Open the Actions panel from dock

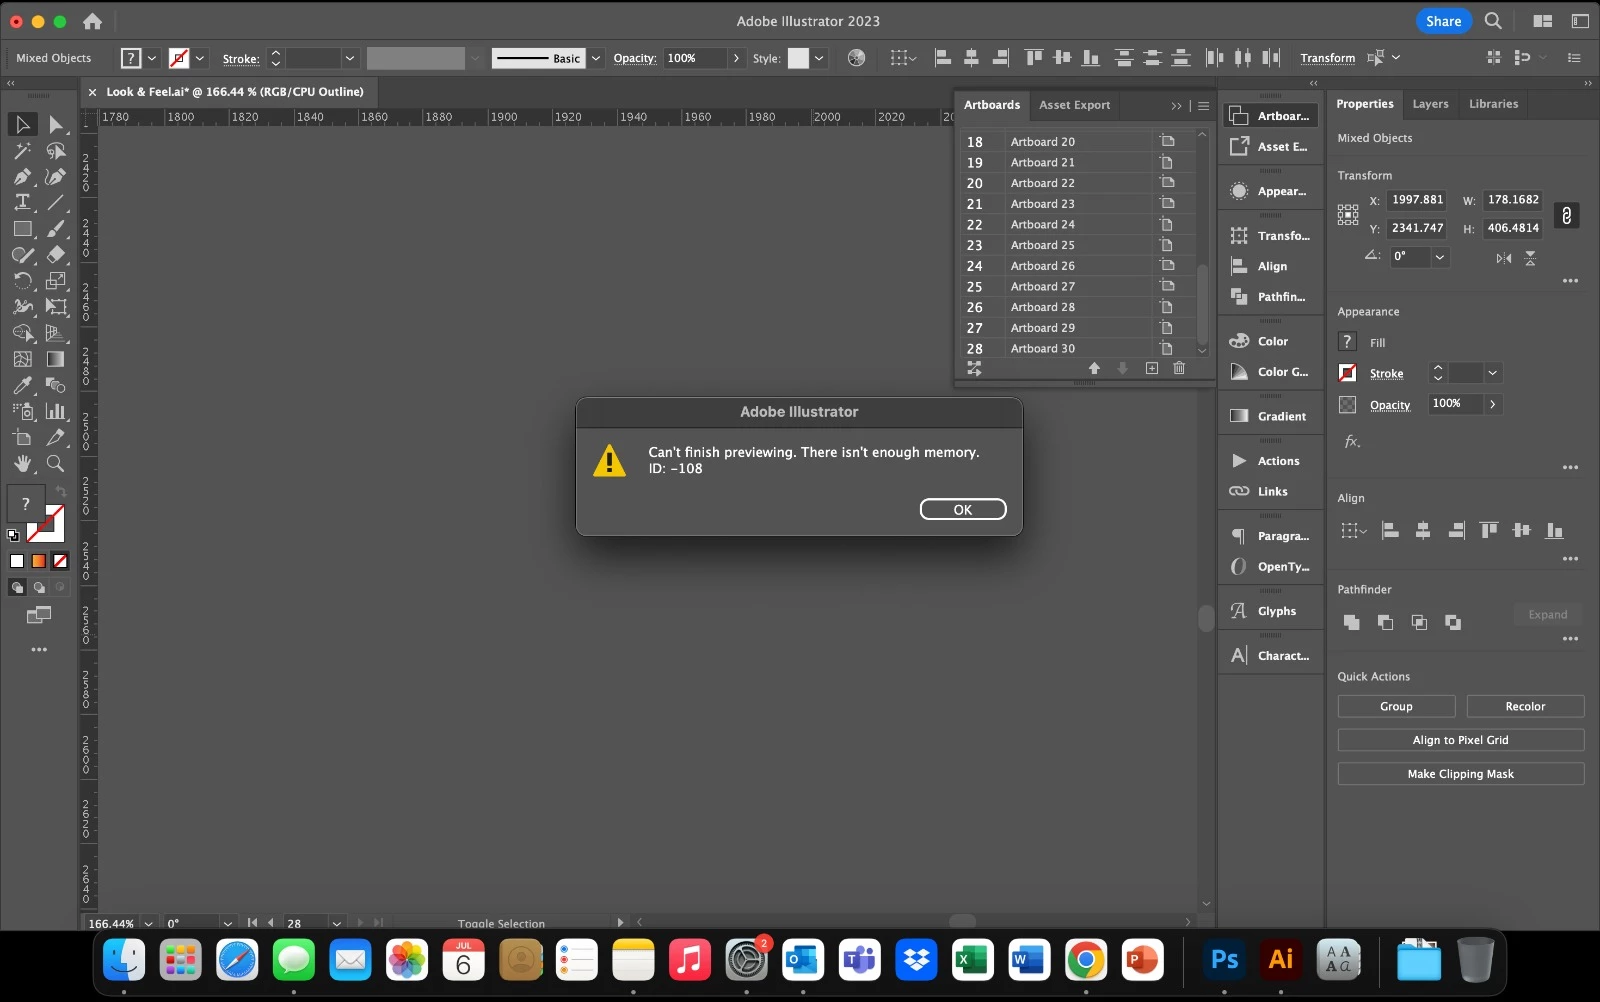pyautogui.click(x=1270, y=461)
